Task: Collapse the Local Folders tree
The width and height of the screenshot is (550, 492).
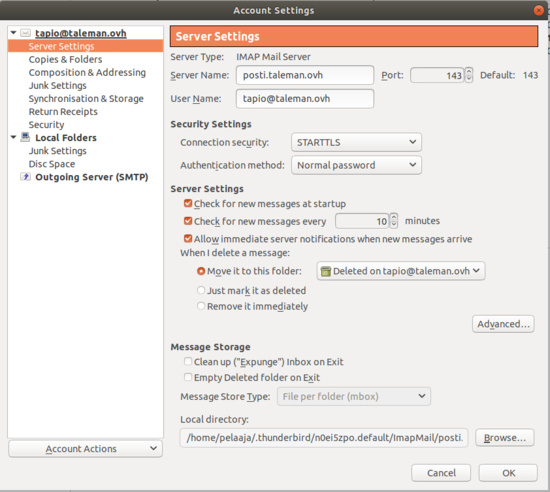Action: (x=13, y=137)
